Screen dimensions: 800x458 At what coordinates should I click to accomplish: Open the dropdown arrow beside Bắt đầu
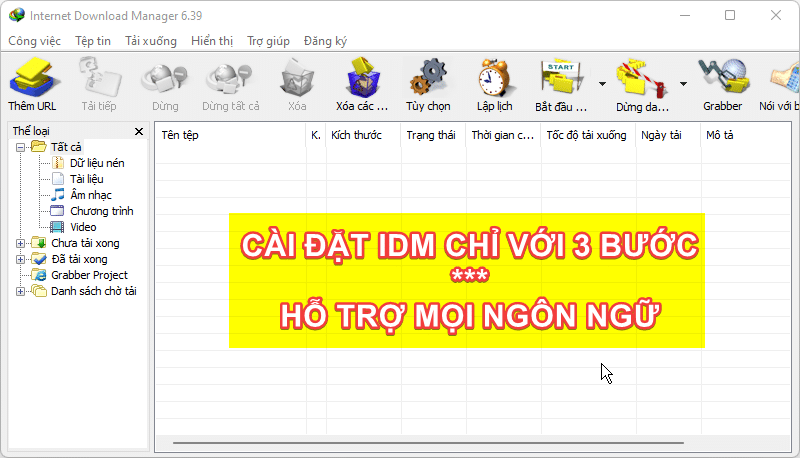[602, 84]
